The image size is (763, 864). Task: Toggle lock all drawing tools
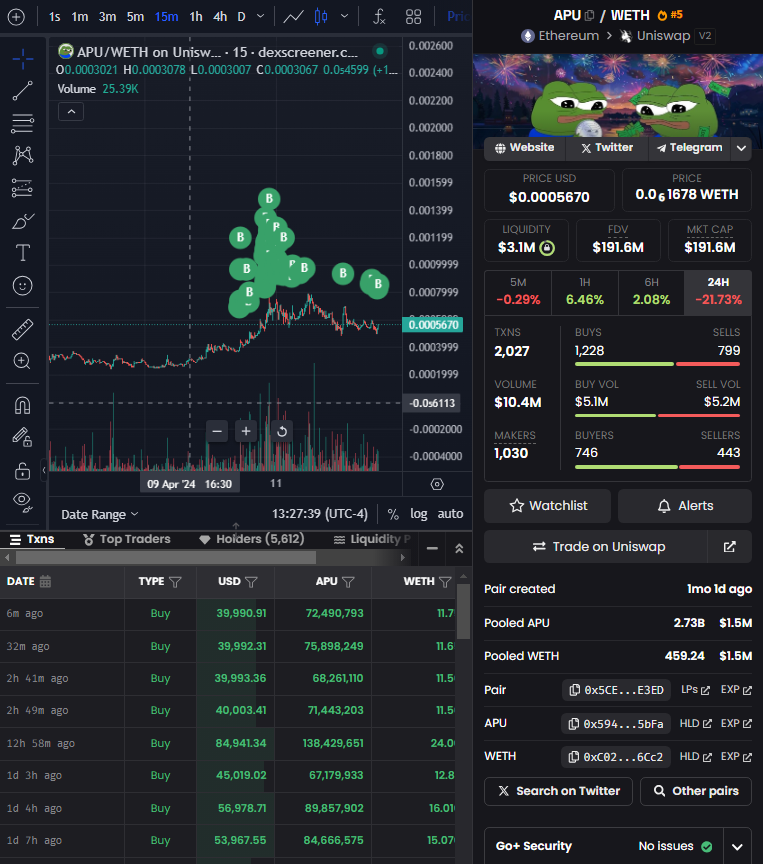[x=23, y=470]
